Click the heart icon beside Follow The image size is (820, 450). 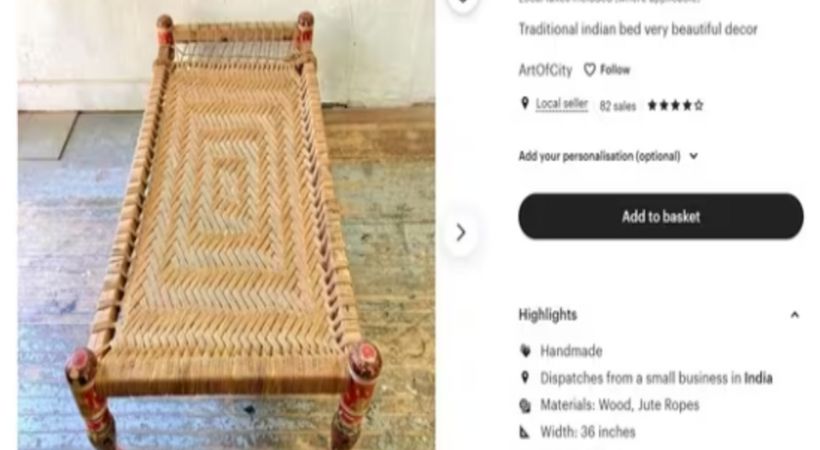589,70
